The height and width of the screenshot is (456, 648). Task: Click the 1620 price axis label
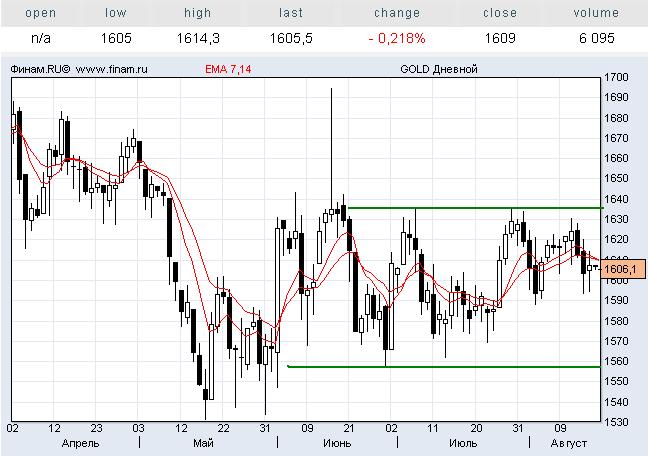[x=616, y=239]
